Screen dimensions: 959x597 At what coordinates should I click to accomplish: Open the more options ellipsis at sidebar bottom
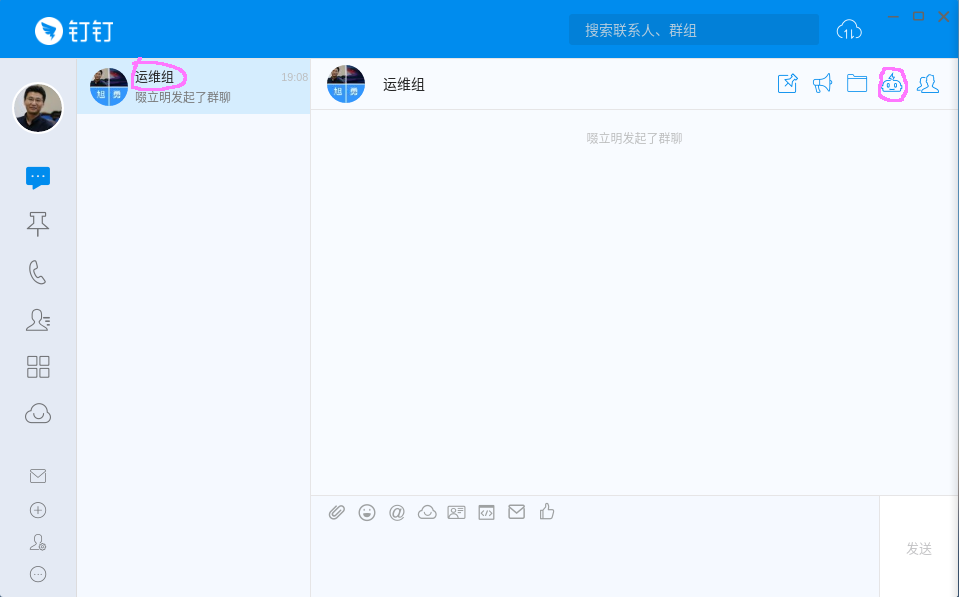tap(38, 574)
